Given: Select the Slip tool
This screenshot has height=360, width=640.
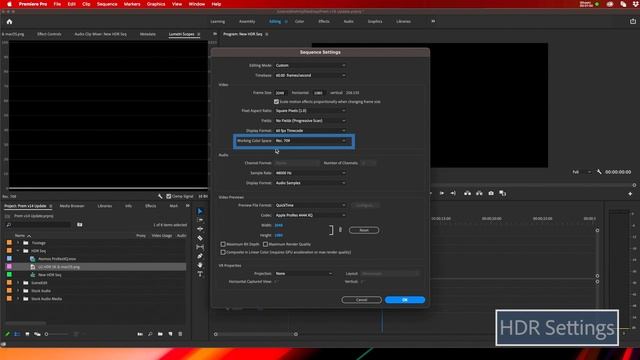Looking at the screenshot, I should tap(200, 247).
